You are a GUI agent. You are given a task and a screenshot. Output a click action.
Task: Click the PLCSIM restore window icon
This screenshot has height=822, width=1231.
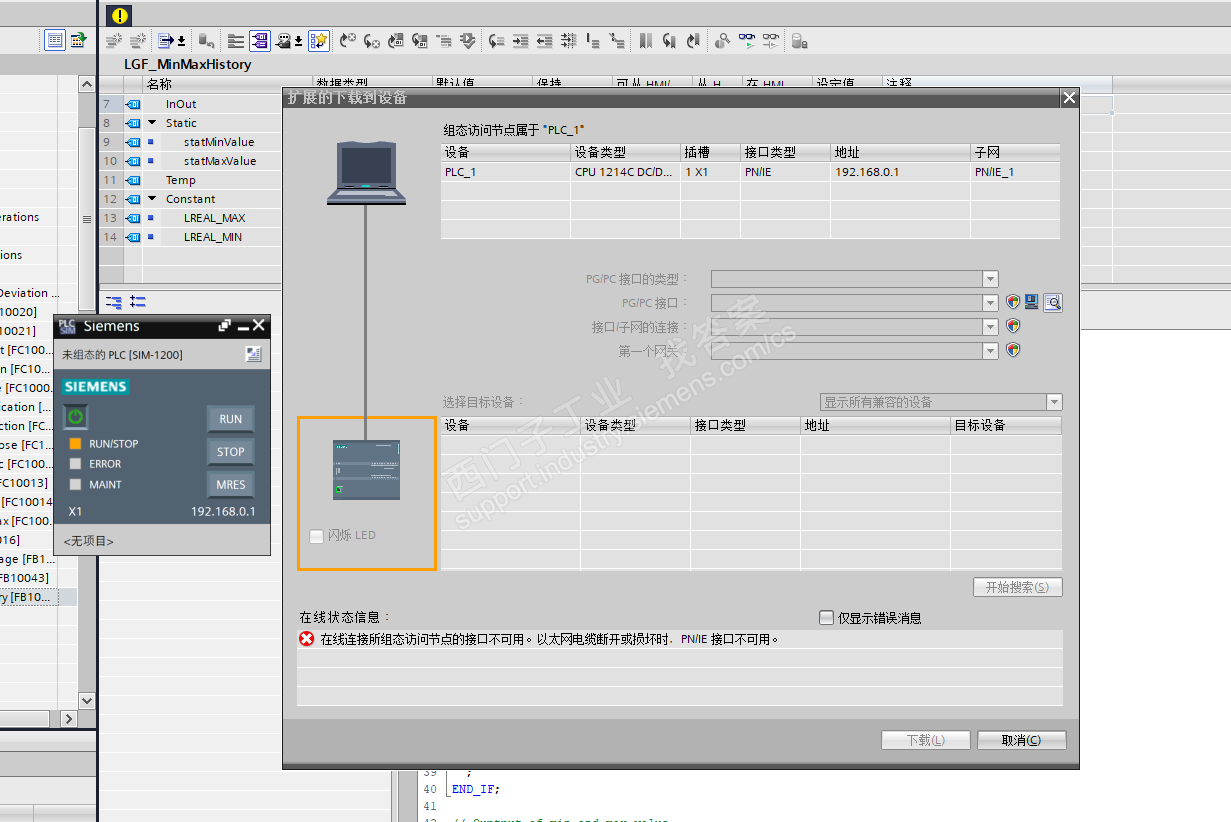pos(225,326)
